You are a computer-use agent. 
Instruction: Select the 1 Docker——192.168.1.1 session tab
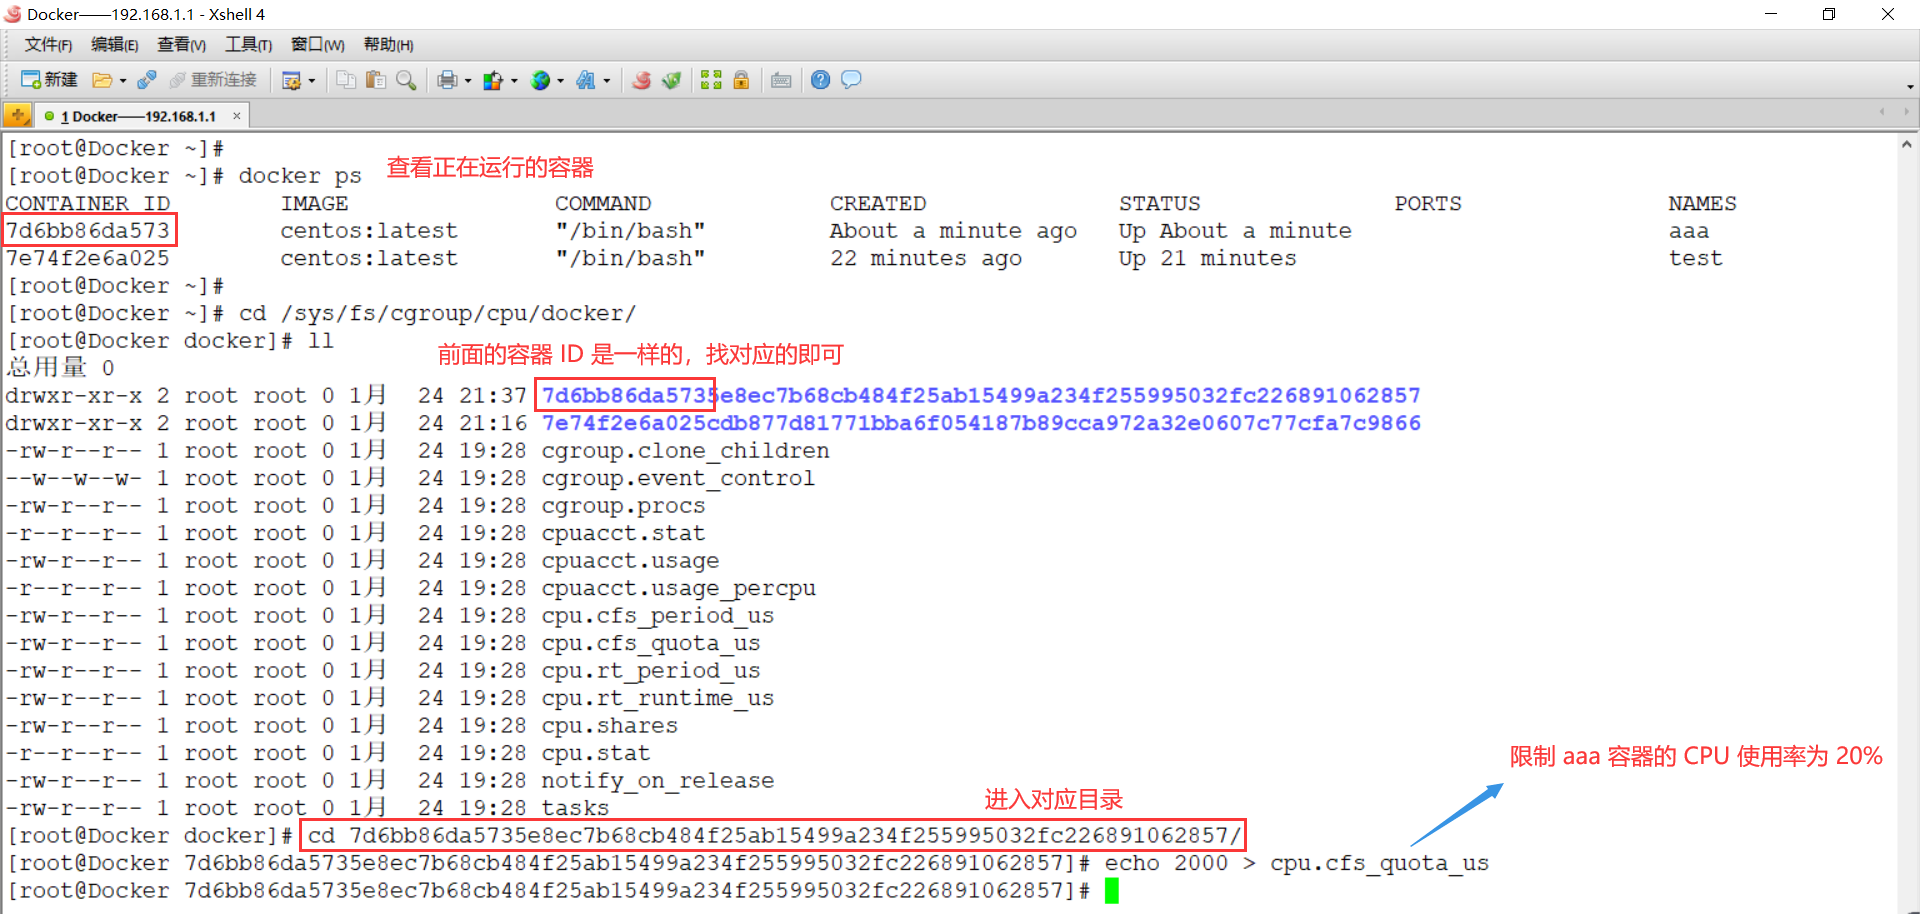[138, 116]
